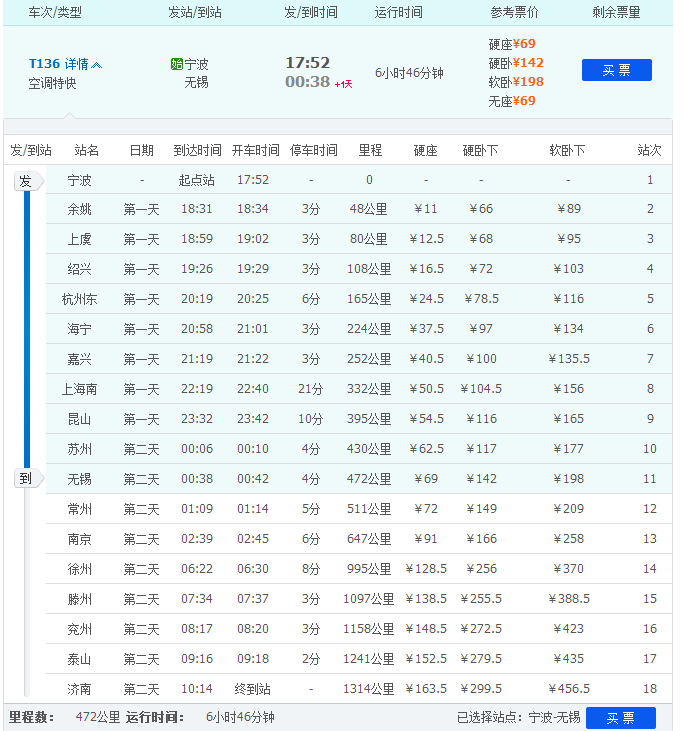Click the 已选择站点 宁波-无锡 text
Image resolution: width=683 pixels, height=731 pixels.
[518, 717]
